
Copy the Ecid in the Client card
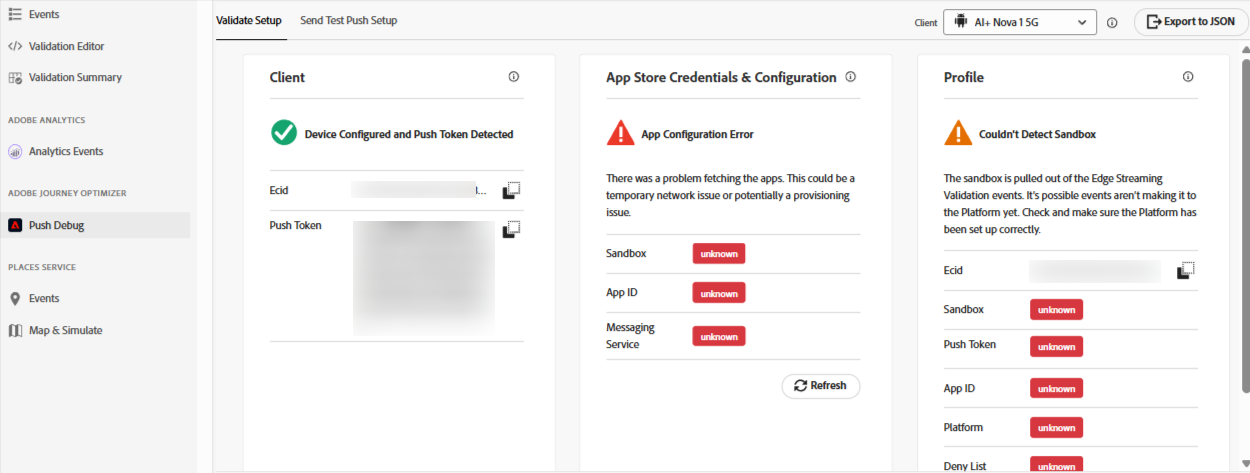(511, 189)
